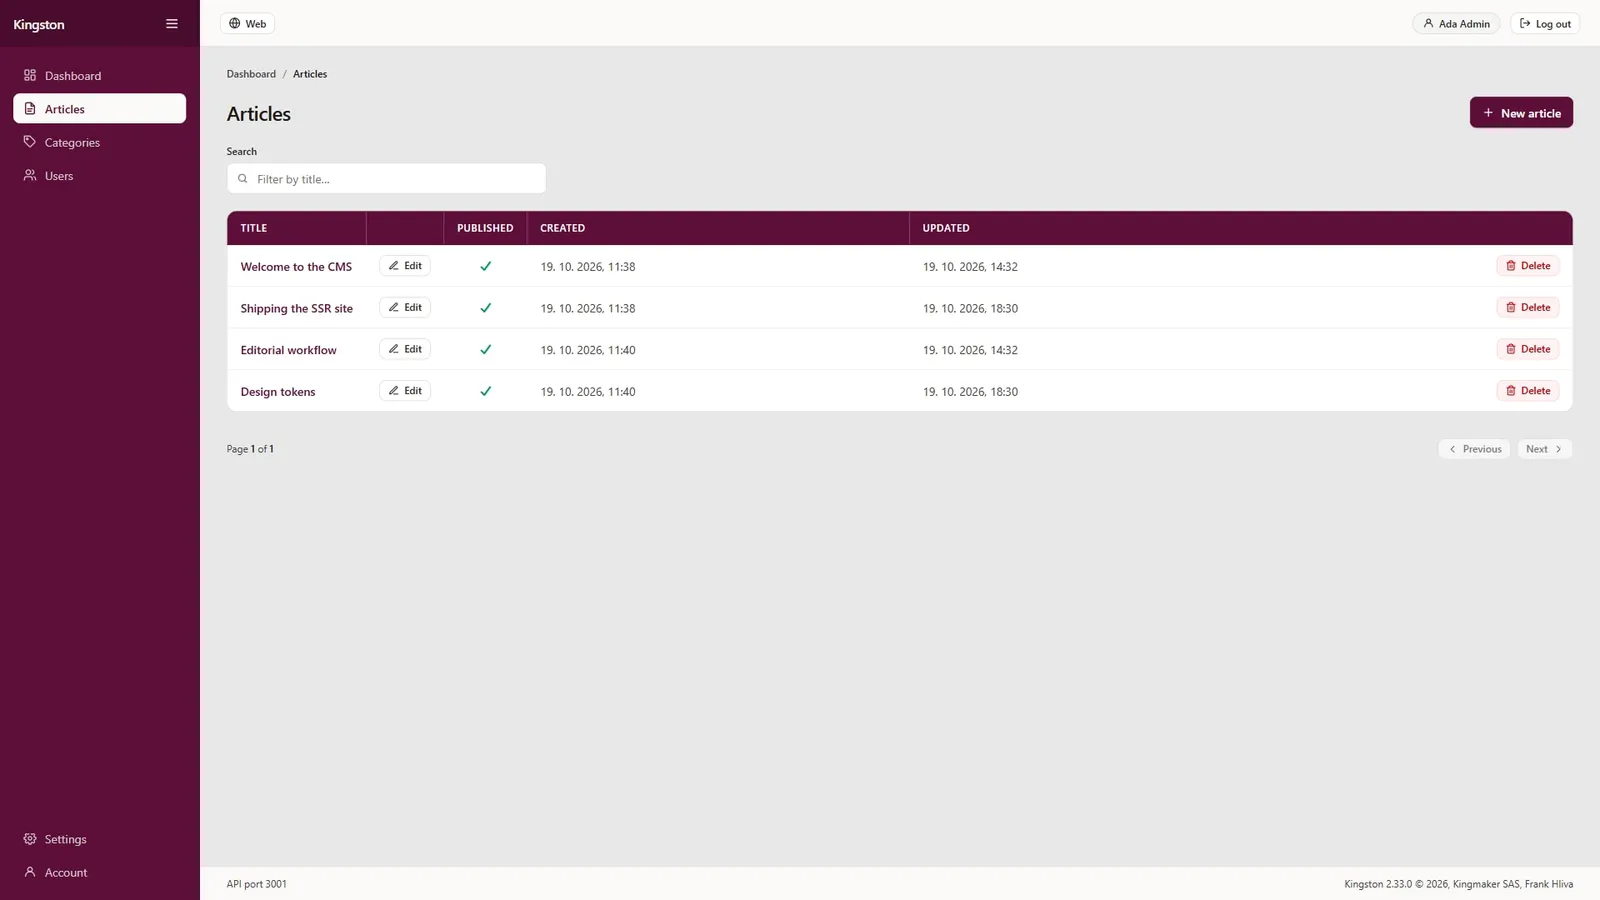
Task: Toggle published checkmark for Design tokens
Action: click(x=485, y=391)
